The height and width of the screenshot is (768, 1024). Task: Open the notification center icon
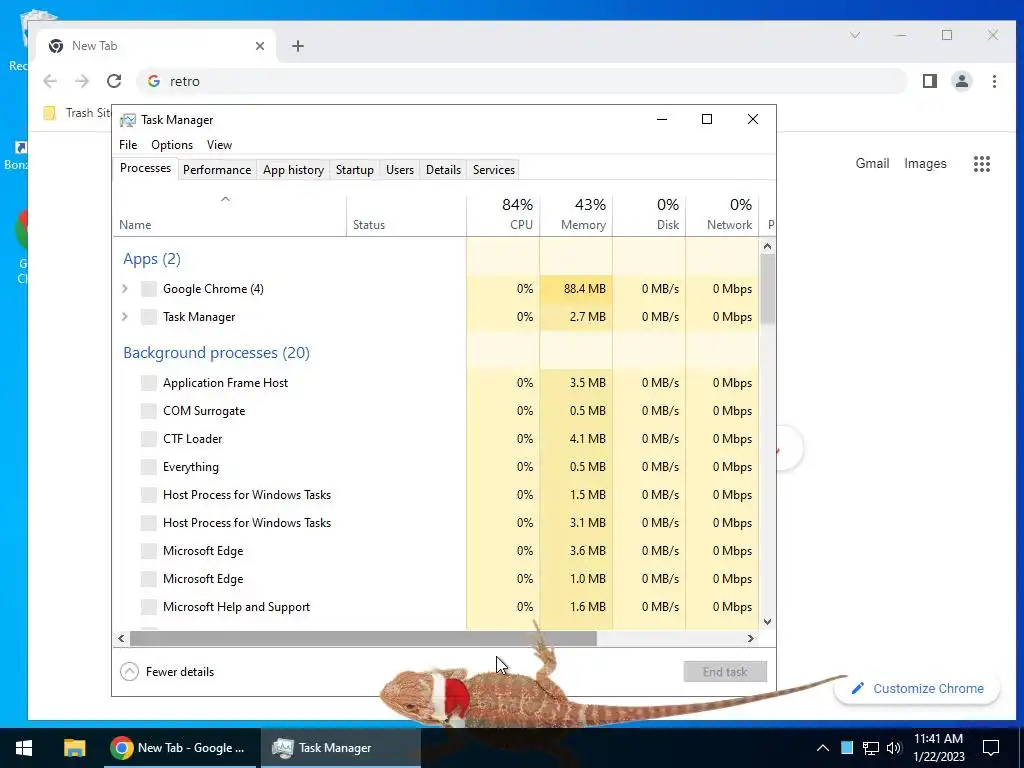(x=991, y=748)
